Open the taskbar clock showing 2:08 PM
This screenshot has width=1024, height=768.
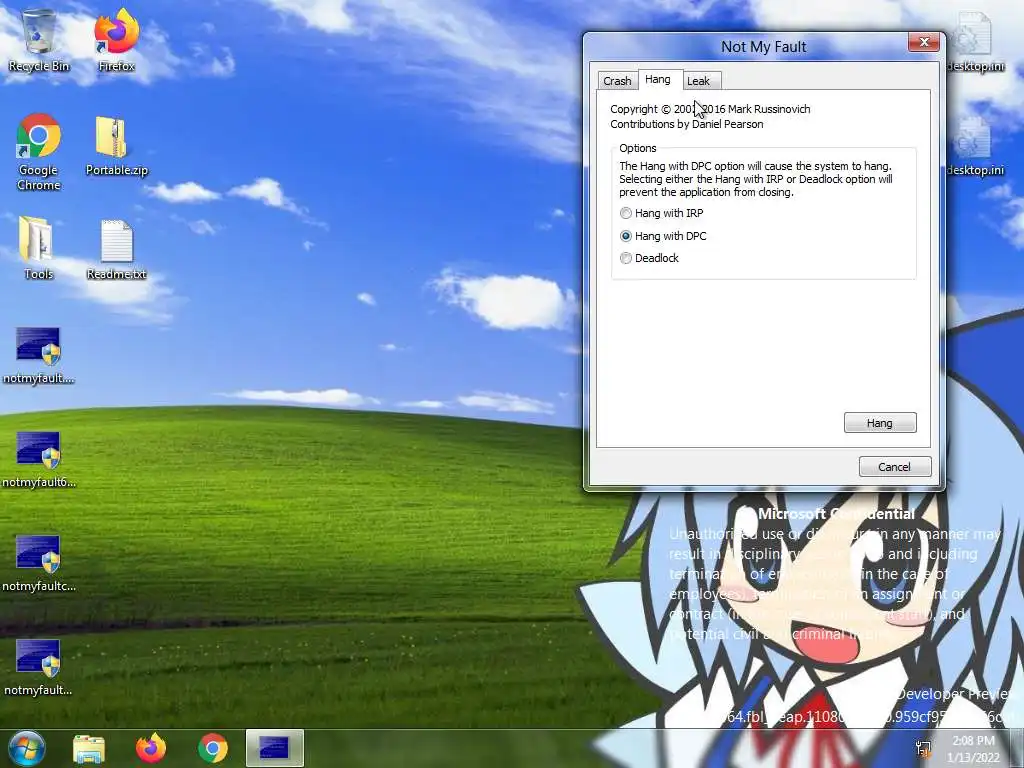point(973,749)
